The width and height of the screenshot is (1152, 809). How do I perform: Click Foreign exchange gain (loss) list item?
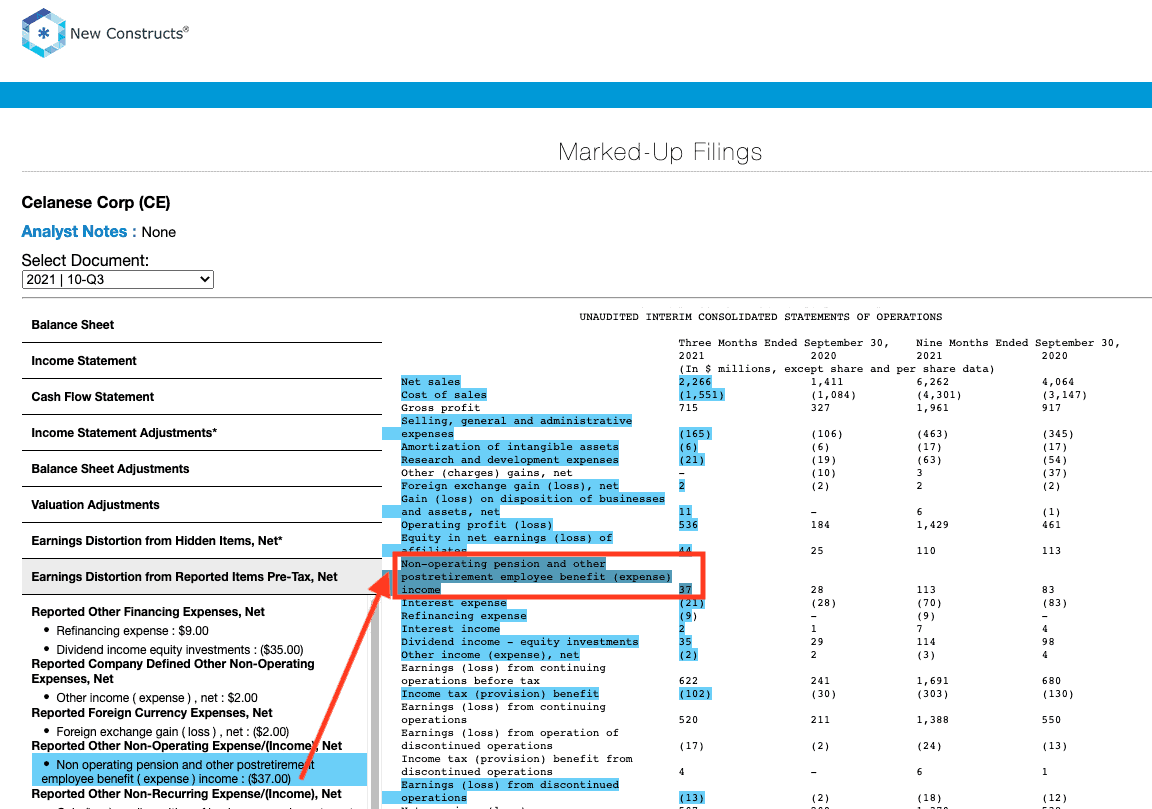click(173, 731)
